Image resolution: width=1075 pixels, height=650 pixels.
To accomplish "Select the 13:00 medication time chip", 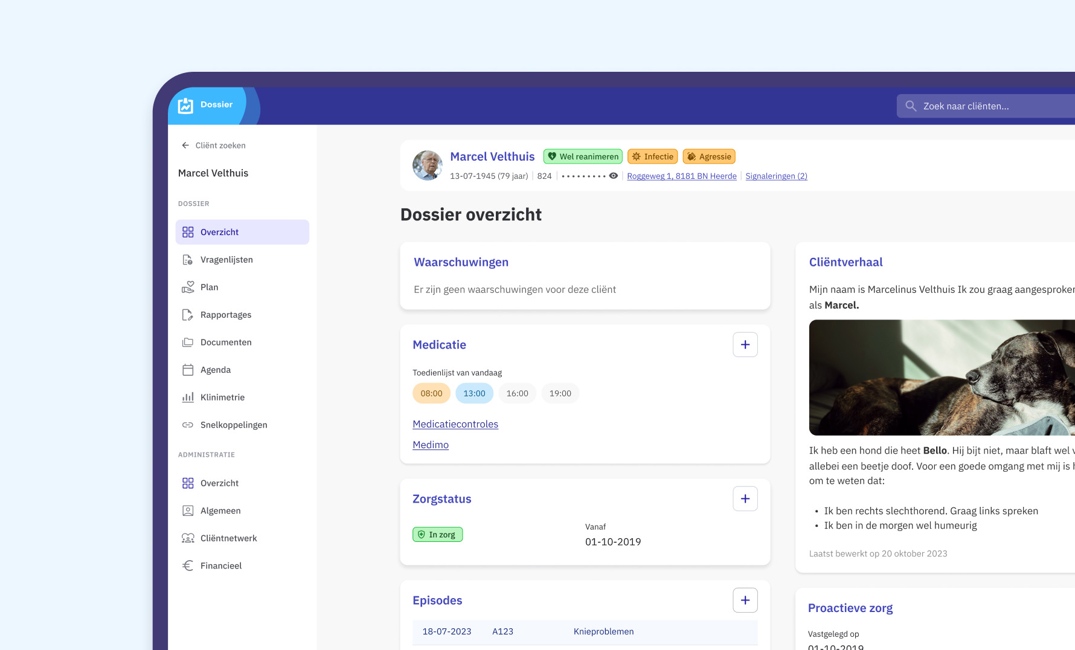I will [474, 393].
